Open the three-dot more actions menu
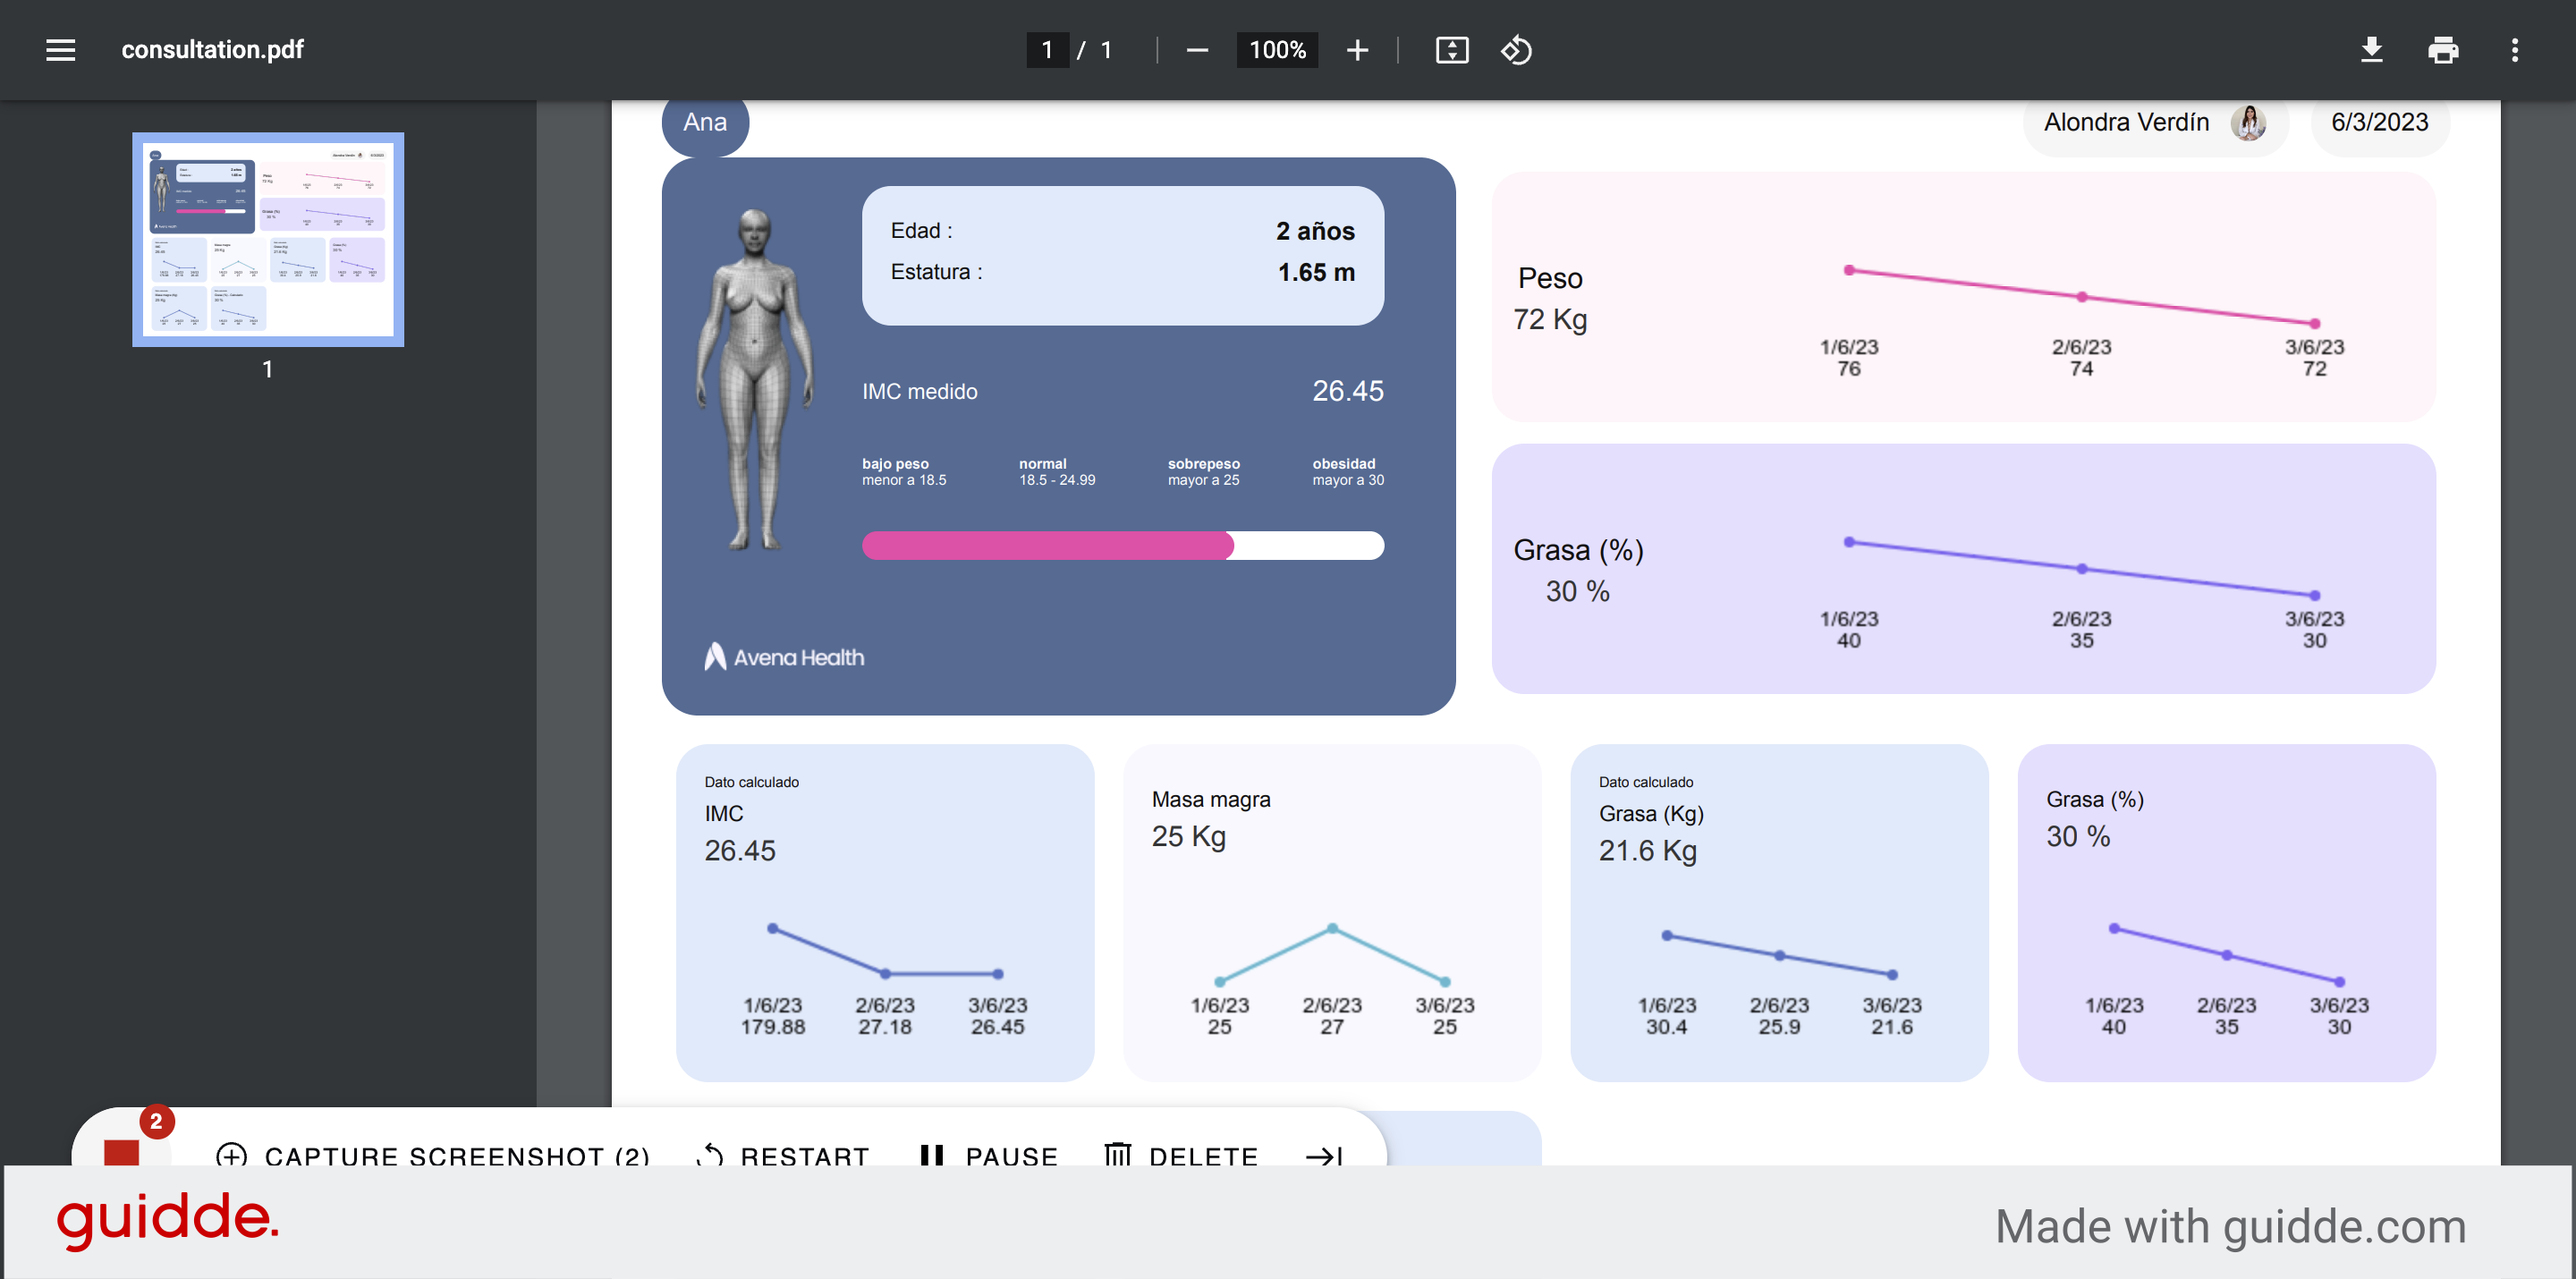 coord(2515,50)
